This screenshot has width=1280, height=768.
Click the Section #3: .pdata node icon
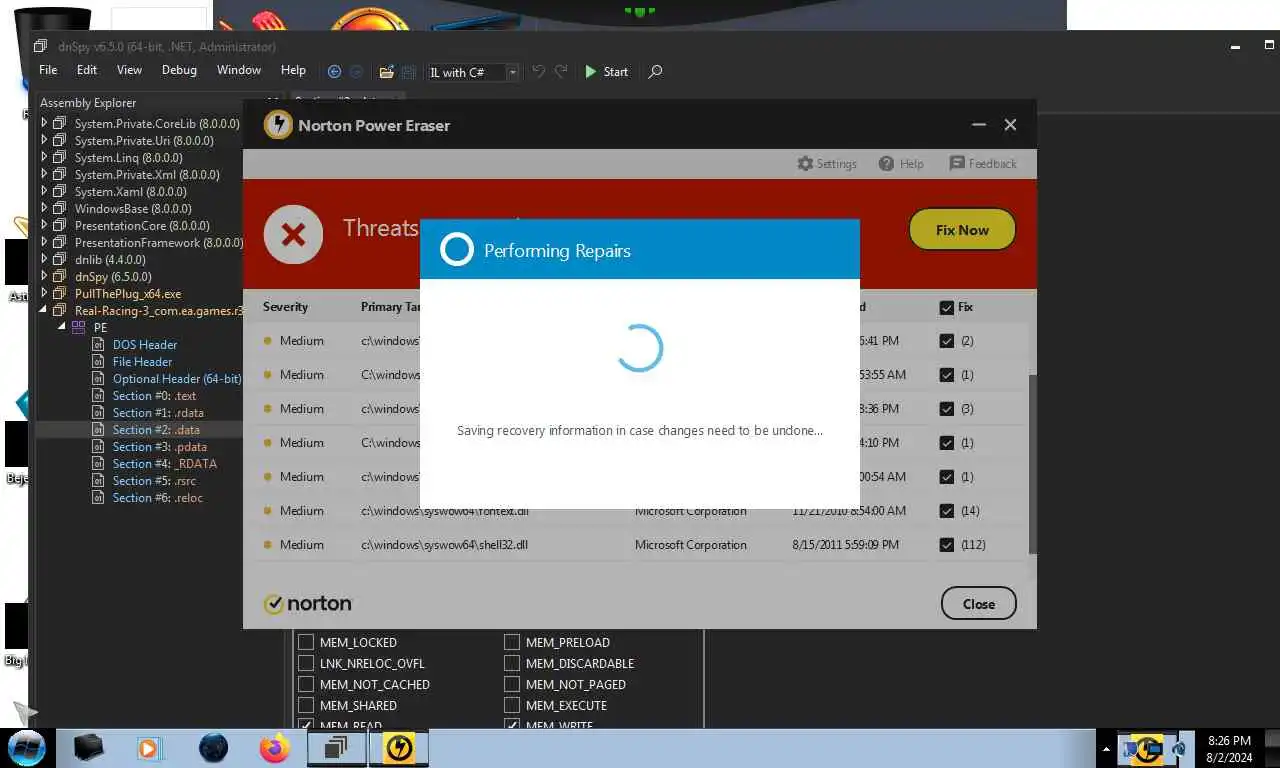tap(98, 446)
